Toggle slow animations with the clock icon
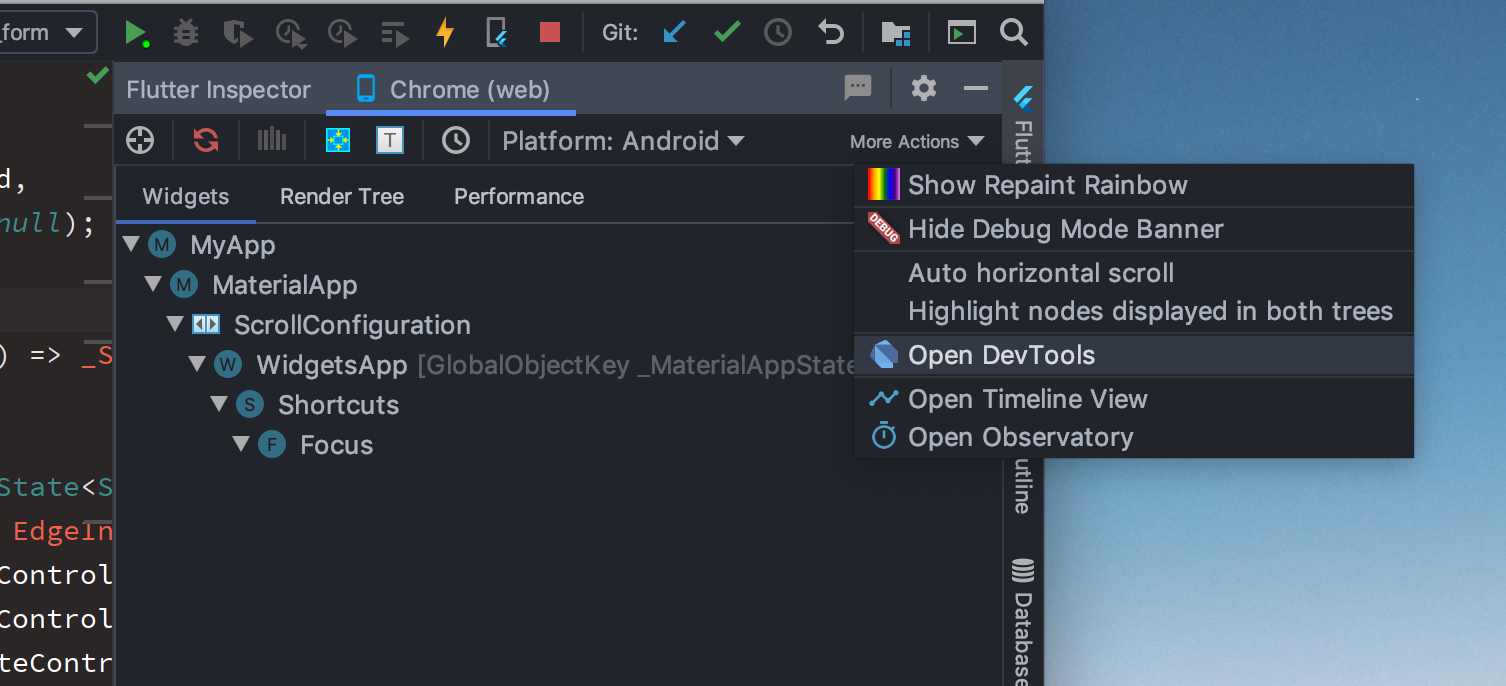 click(456, 140)
